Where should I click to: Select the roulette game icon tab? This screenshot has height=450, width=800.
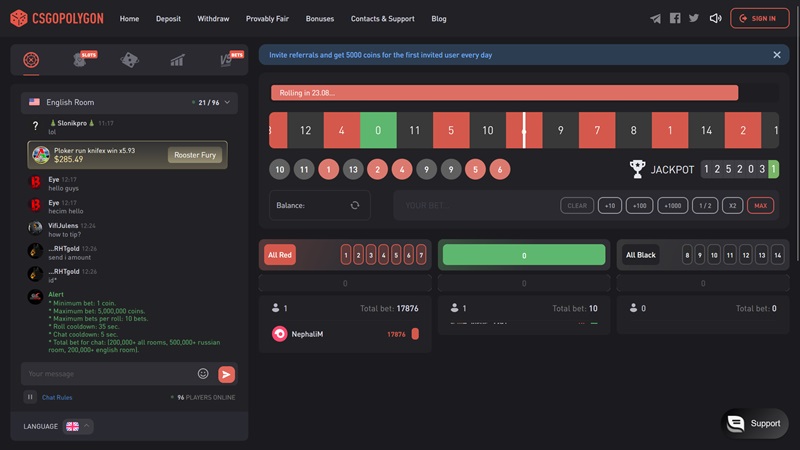click(x=31, y=60)
